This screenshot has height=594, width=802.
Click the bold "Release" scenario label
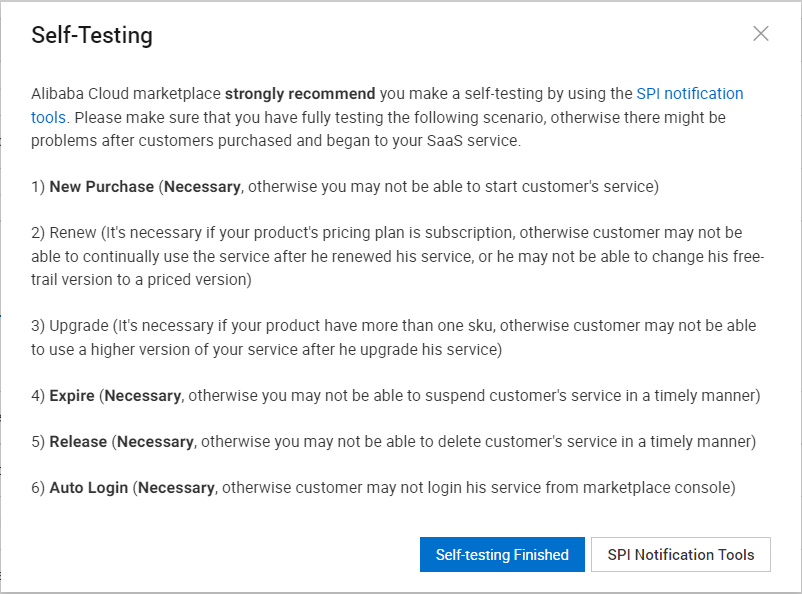point(78,442)
